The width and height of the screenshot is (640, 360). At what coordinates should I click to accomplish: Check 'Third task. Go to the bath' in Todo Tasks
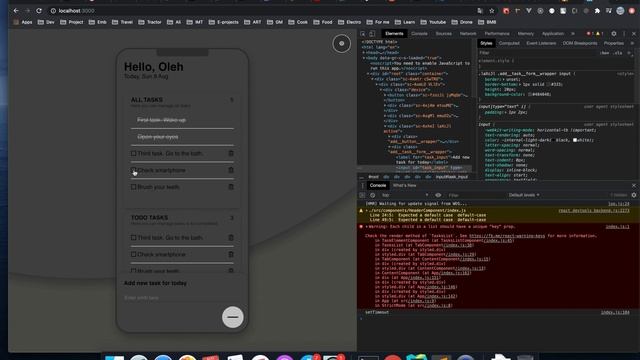click(x=133, y=238)
